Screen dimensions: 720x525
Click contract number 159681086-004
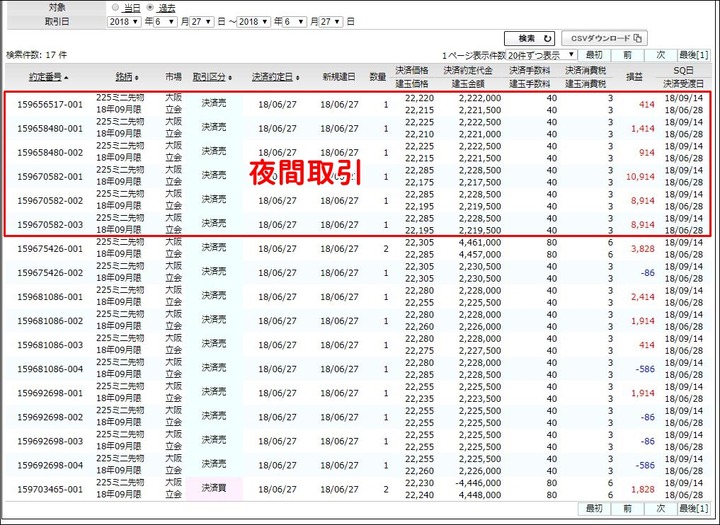(x=50, y=369)
